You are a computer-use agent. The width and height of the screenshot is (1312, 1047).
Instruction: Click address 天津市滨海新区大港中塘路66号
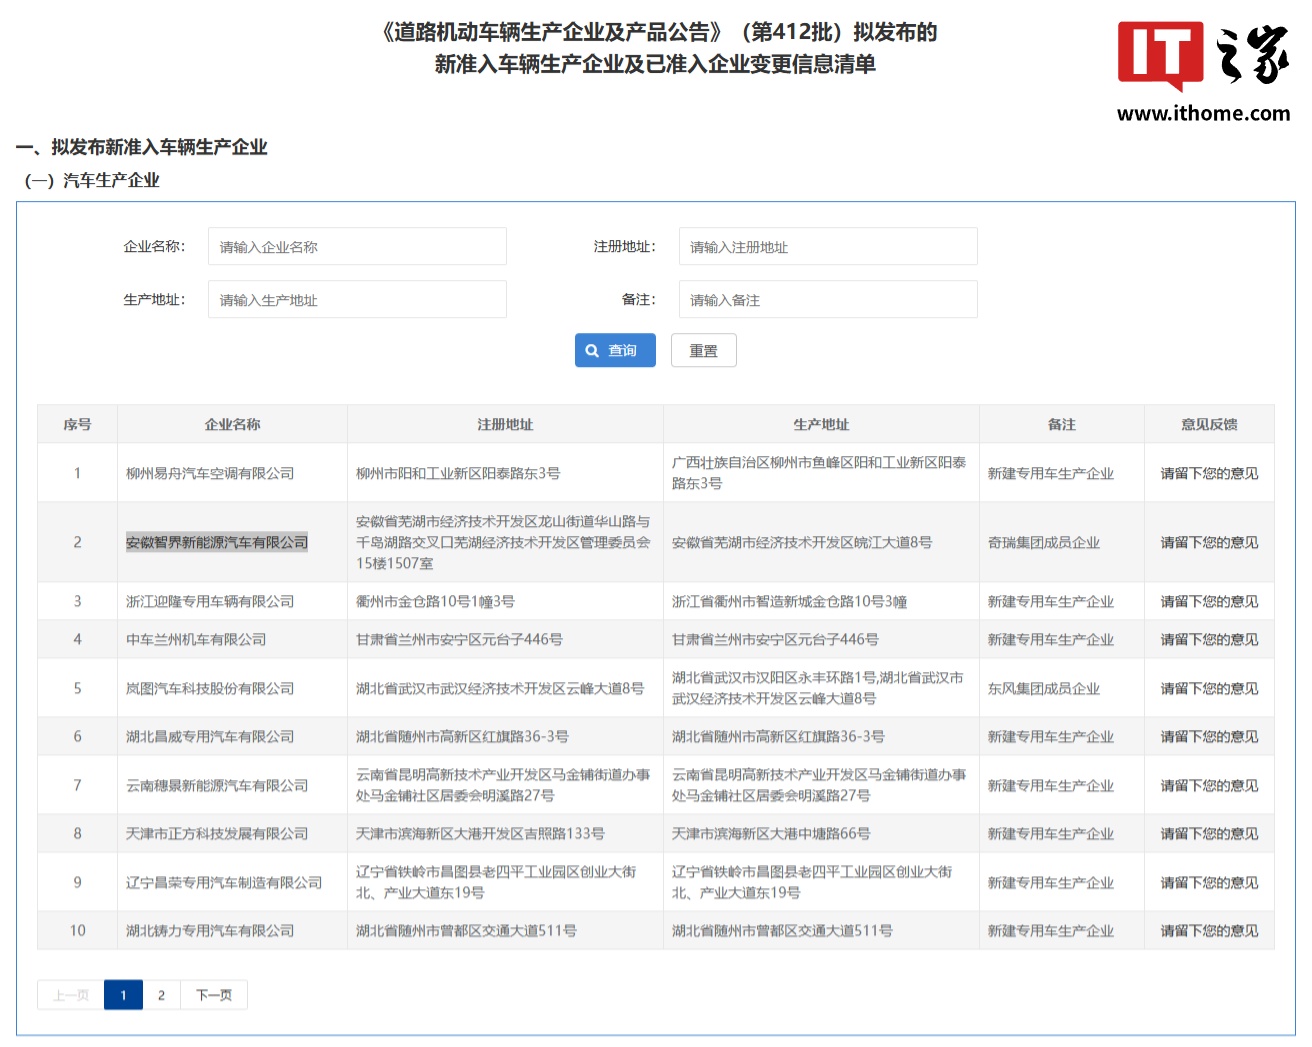point(771,834)
